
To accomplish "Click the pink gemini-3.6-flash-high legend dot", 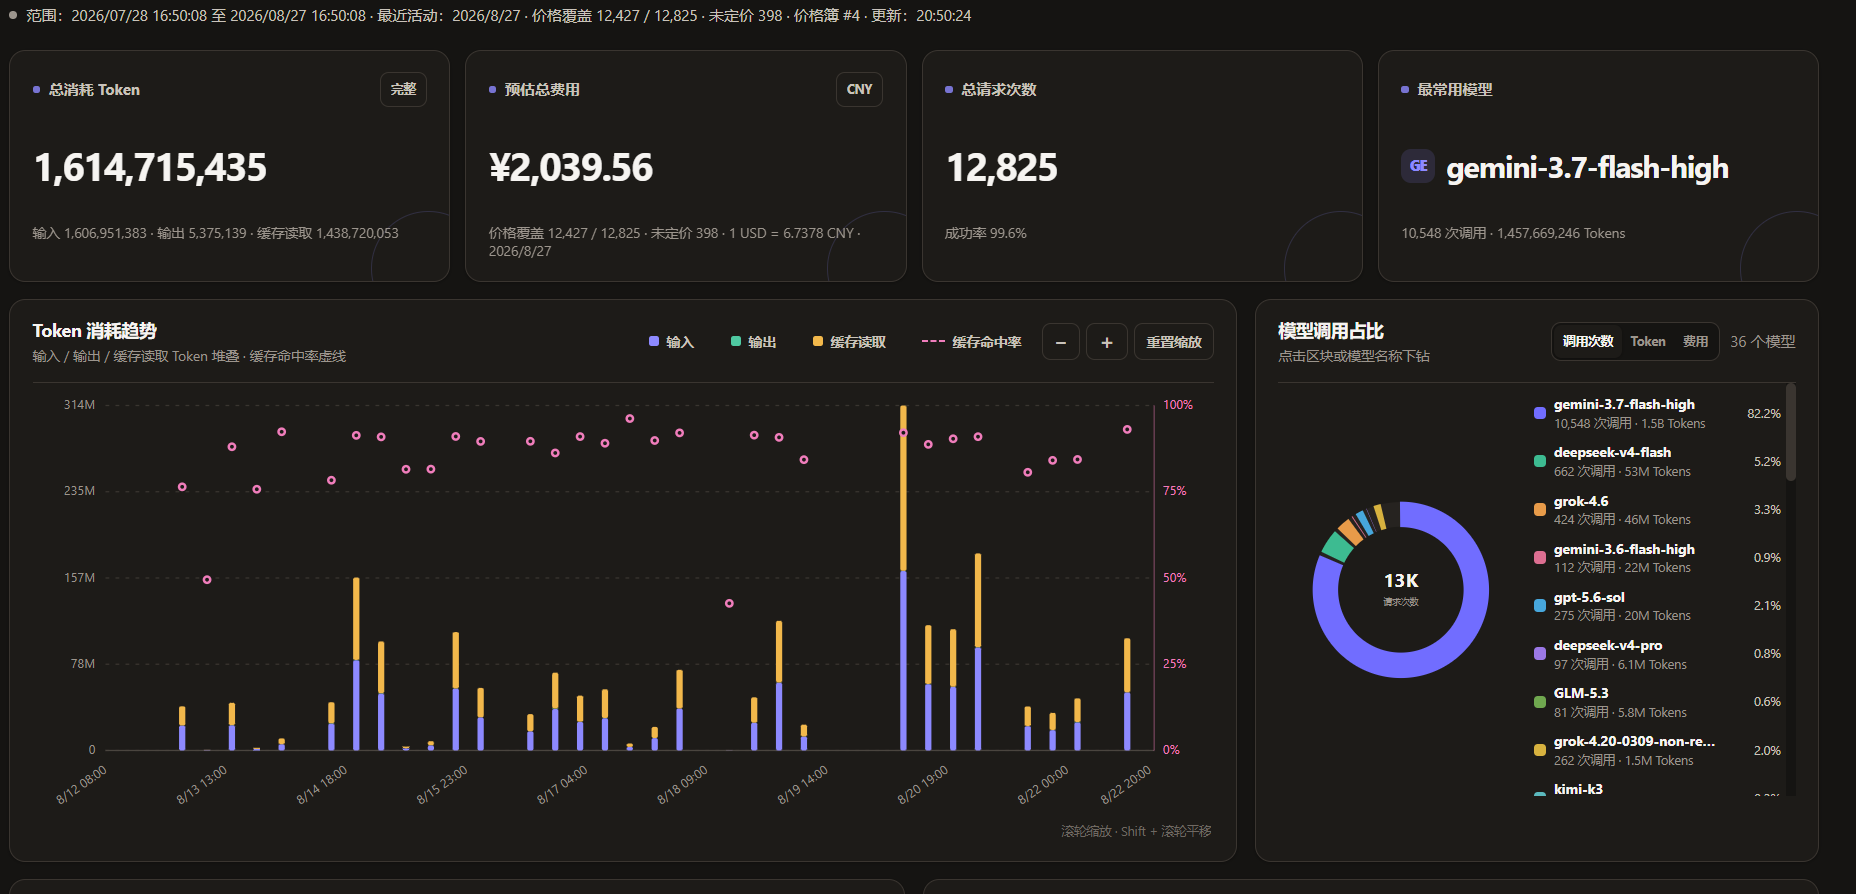I will tap(1540, 557).
